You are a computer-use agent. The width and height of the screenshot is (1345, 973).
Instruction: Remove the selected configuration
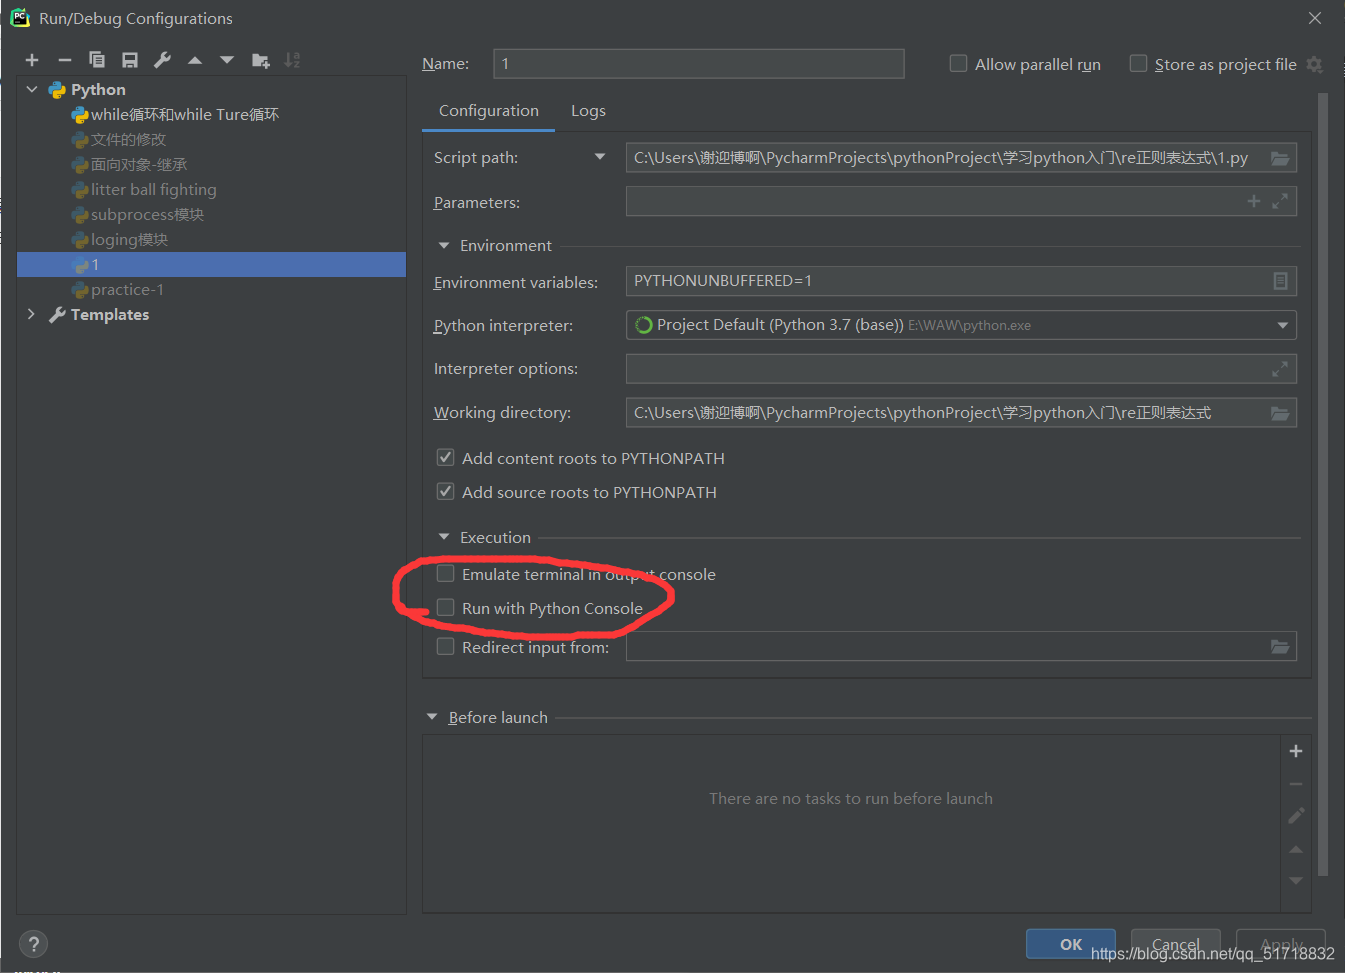coord(65,61)
